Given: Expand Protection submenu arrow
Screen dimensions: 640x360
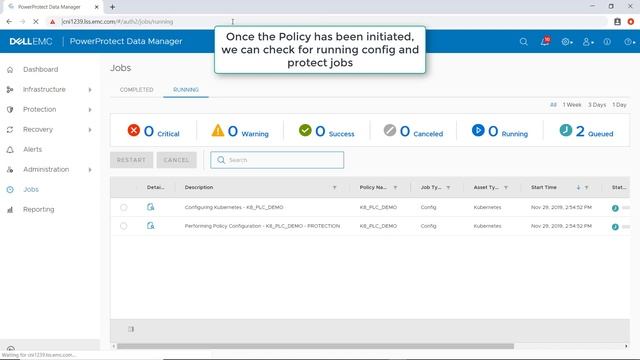Looking at the screenshot, I should point(90,110).
